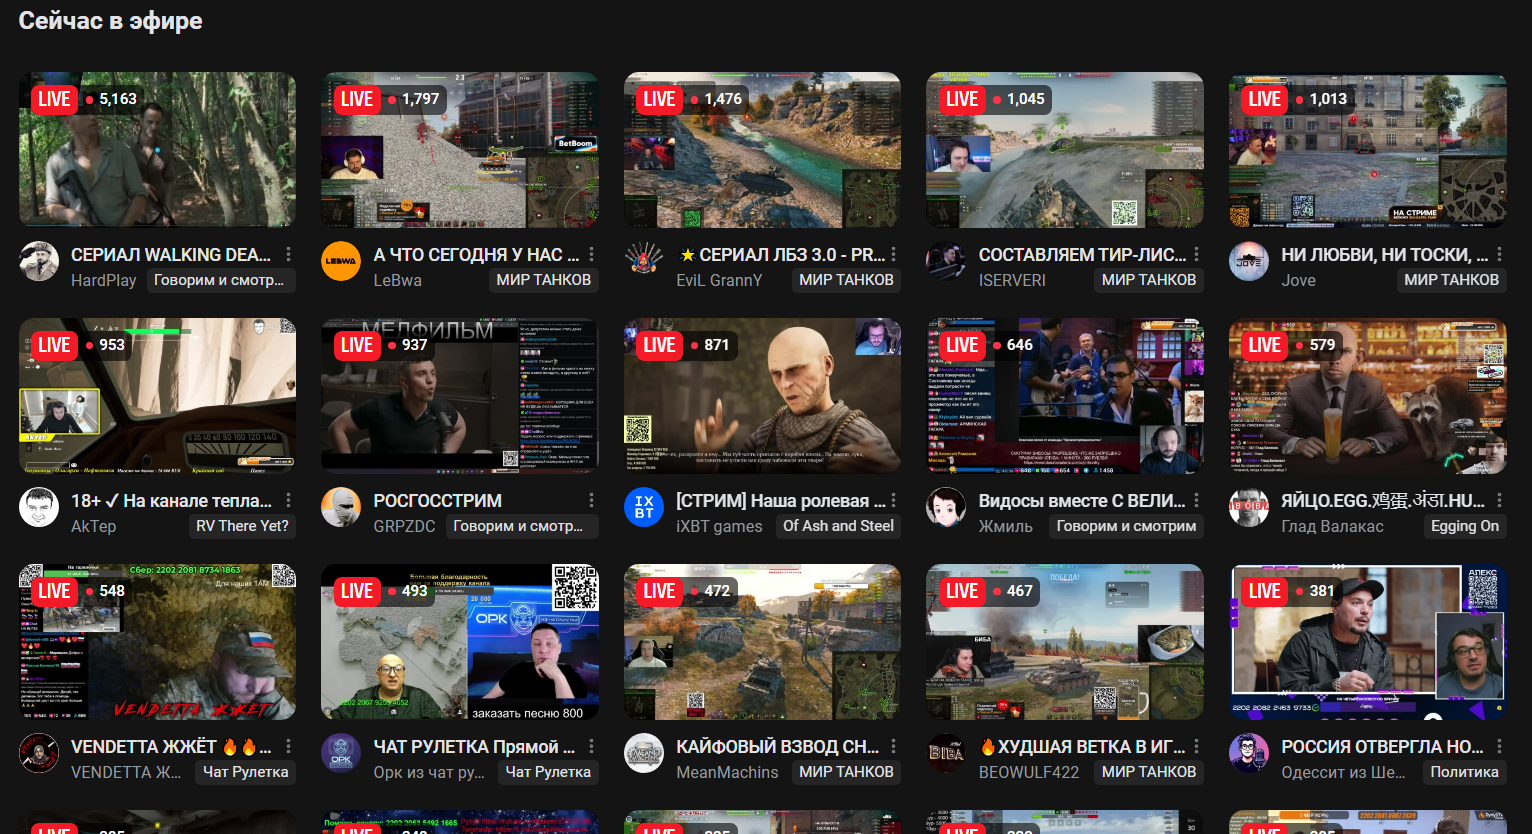This screenshot has height=834, width=1532.
Task: Click the live thumbnail showing 1,013 viewers
Action: coord(1367,150)
